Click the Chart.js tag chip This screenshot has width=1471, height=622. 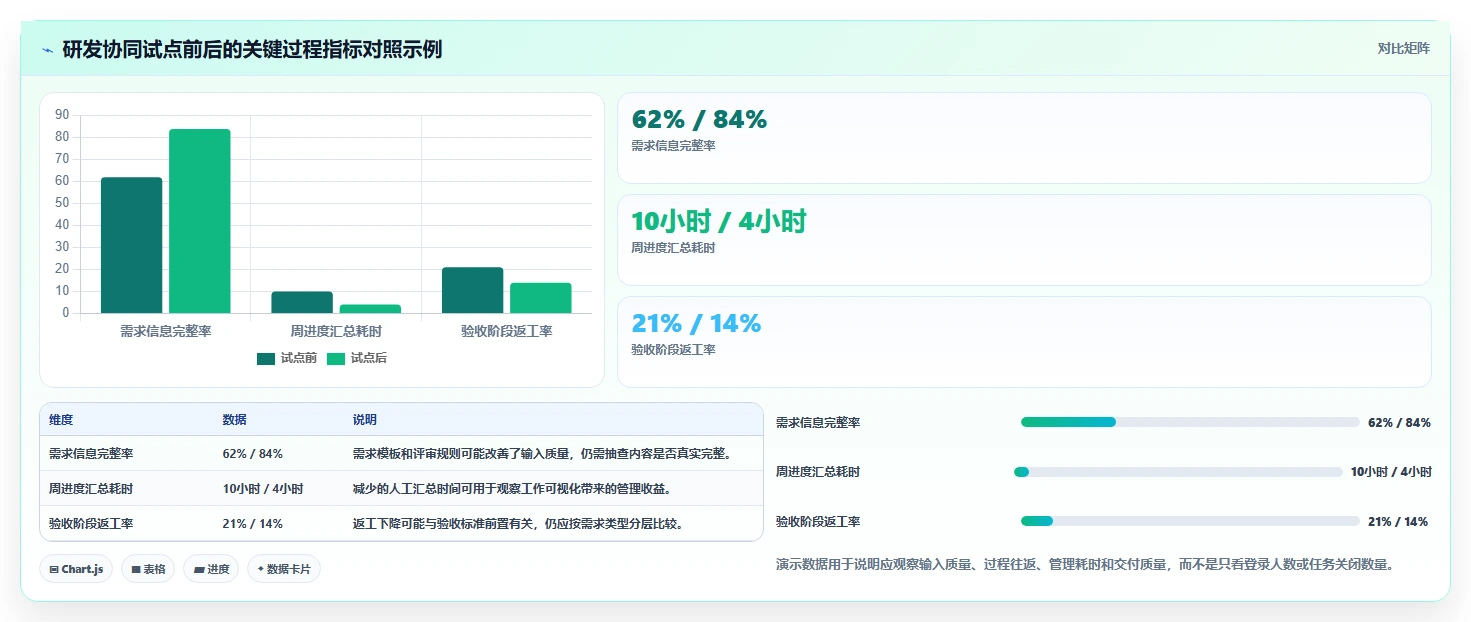point(77,569)
